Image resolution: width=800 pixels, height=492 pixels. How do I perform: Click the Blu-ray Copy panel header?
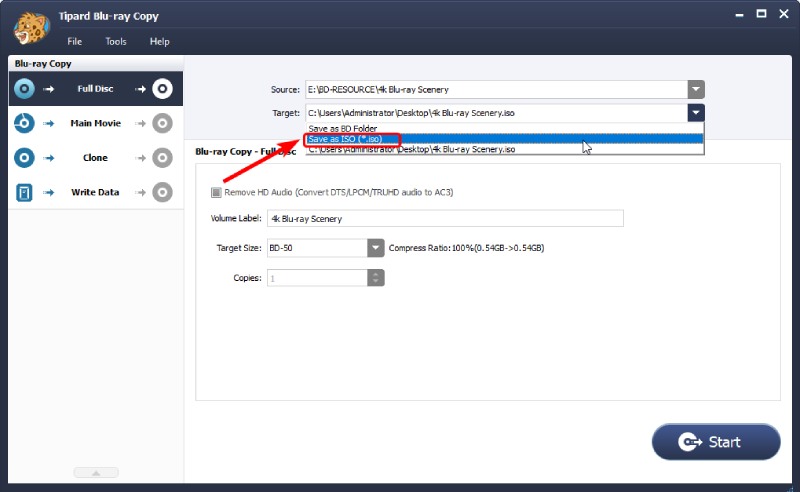point(96,64)
